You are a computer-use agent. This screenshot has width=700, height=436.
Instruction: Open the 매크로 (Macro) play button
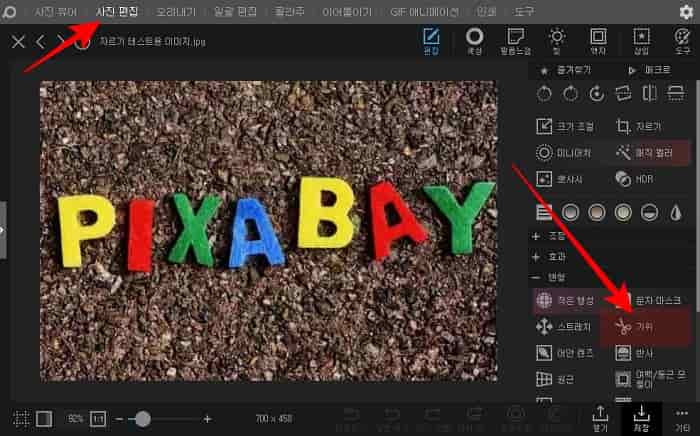pyautogui.click(x=650, y=71)
